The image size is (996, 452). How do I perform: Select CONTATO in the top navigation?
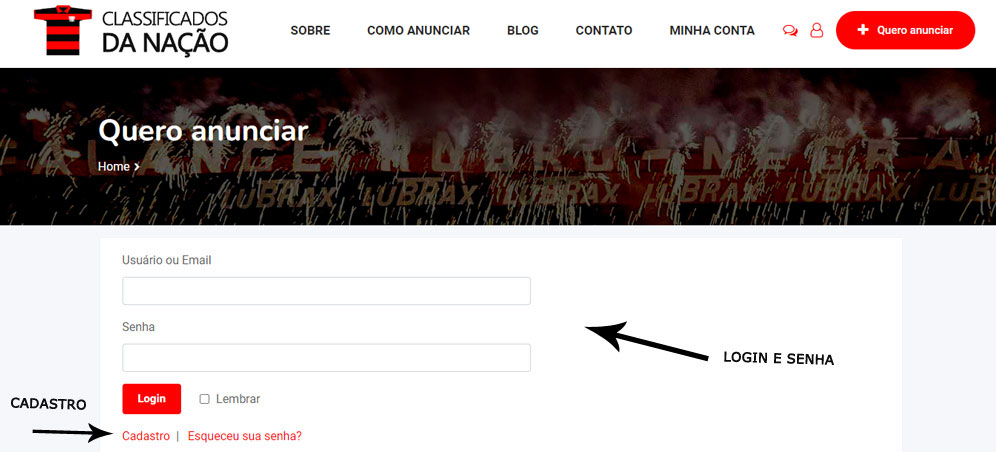604,30
